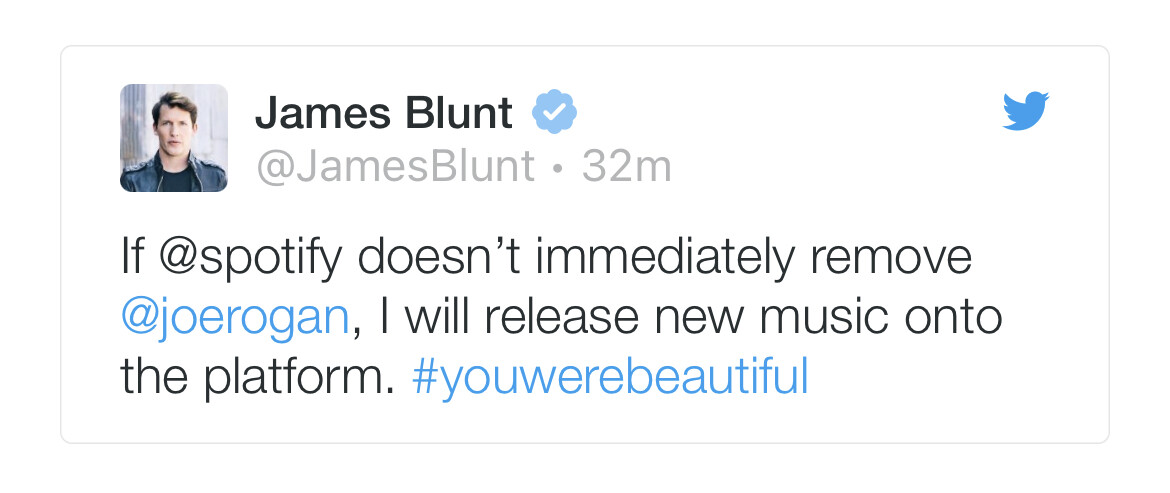Open the James Blunt display name
Image resolution: width=1170 pixels, height=493 pixels.
tap(383, 113)
